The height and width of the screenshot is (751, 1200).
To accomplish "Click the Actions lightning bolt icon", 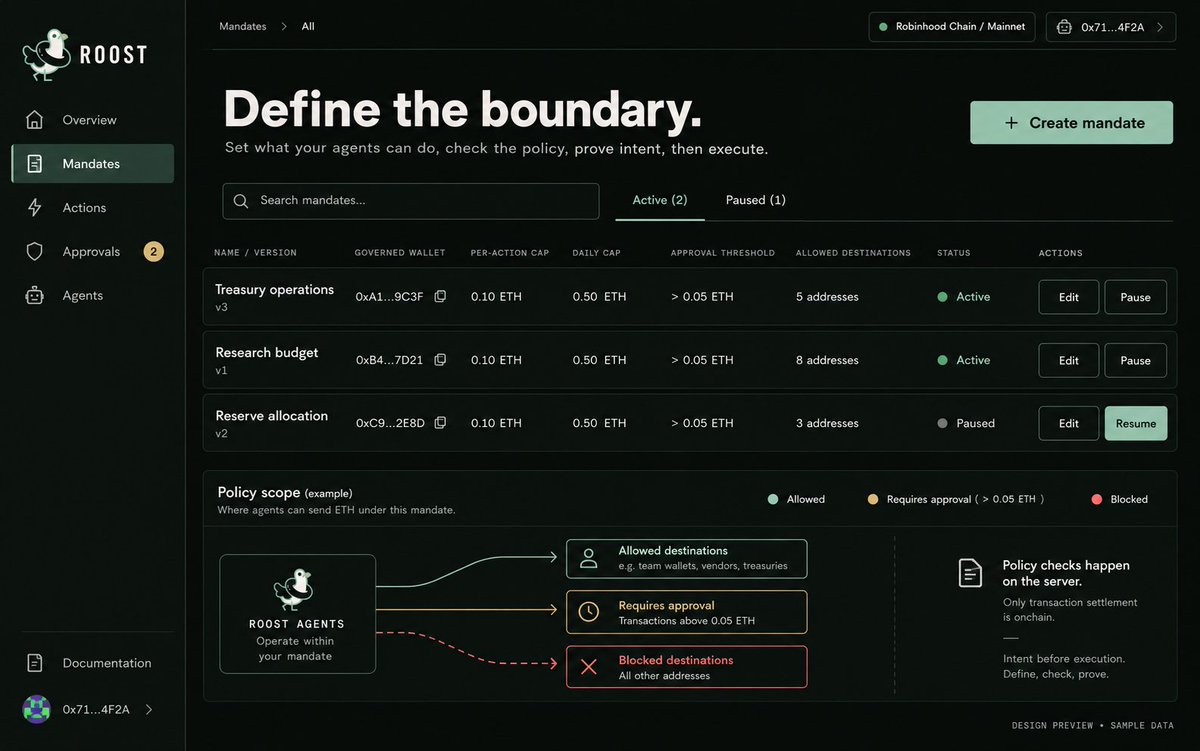I will 35,208.
